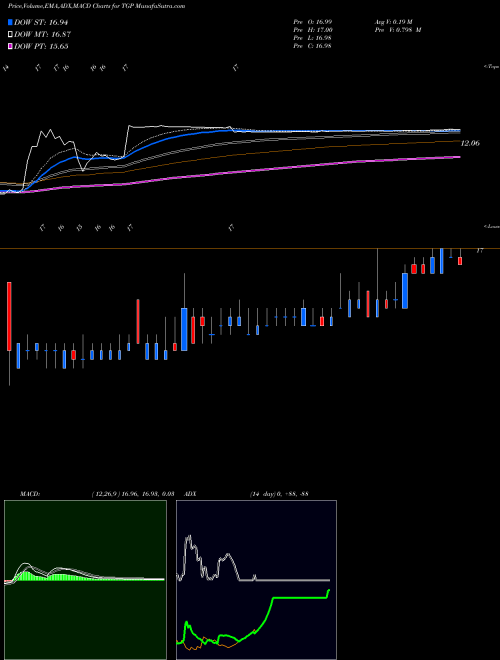The image size is (500, 660).
Task: Click the MACD (12,26,9) parameters text
Action: click(133, 494)
